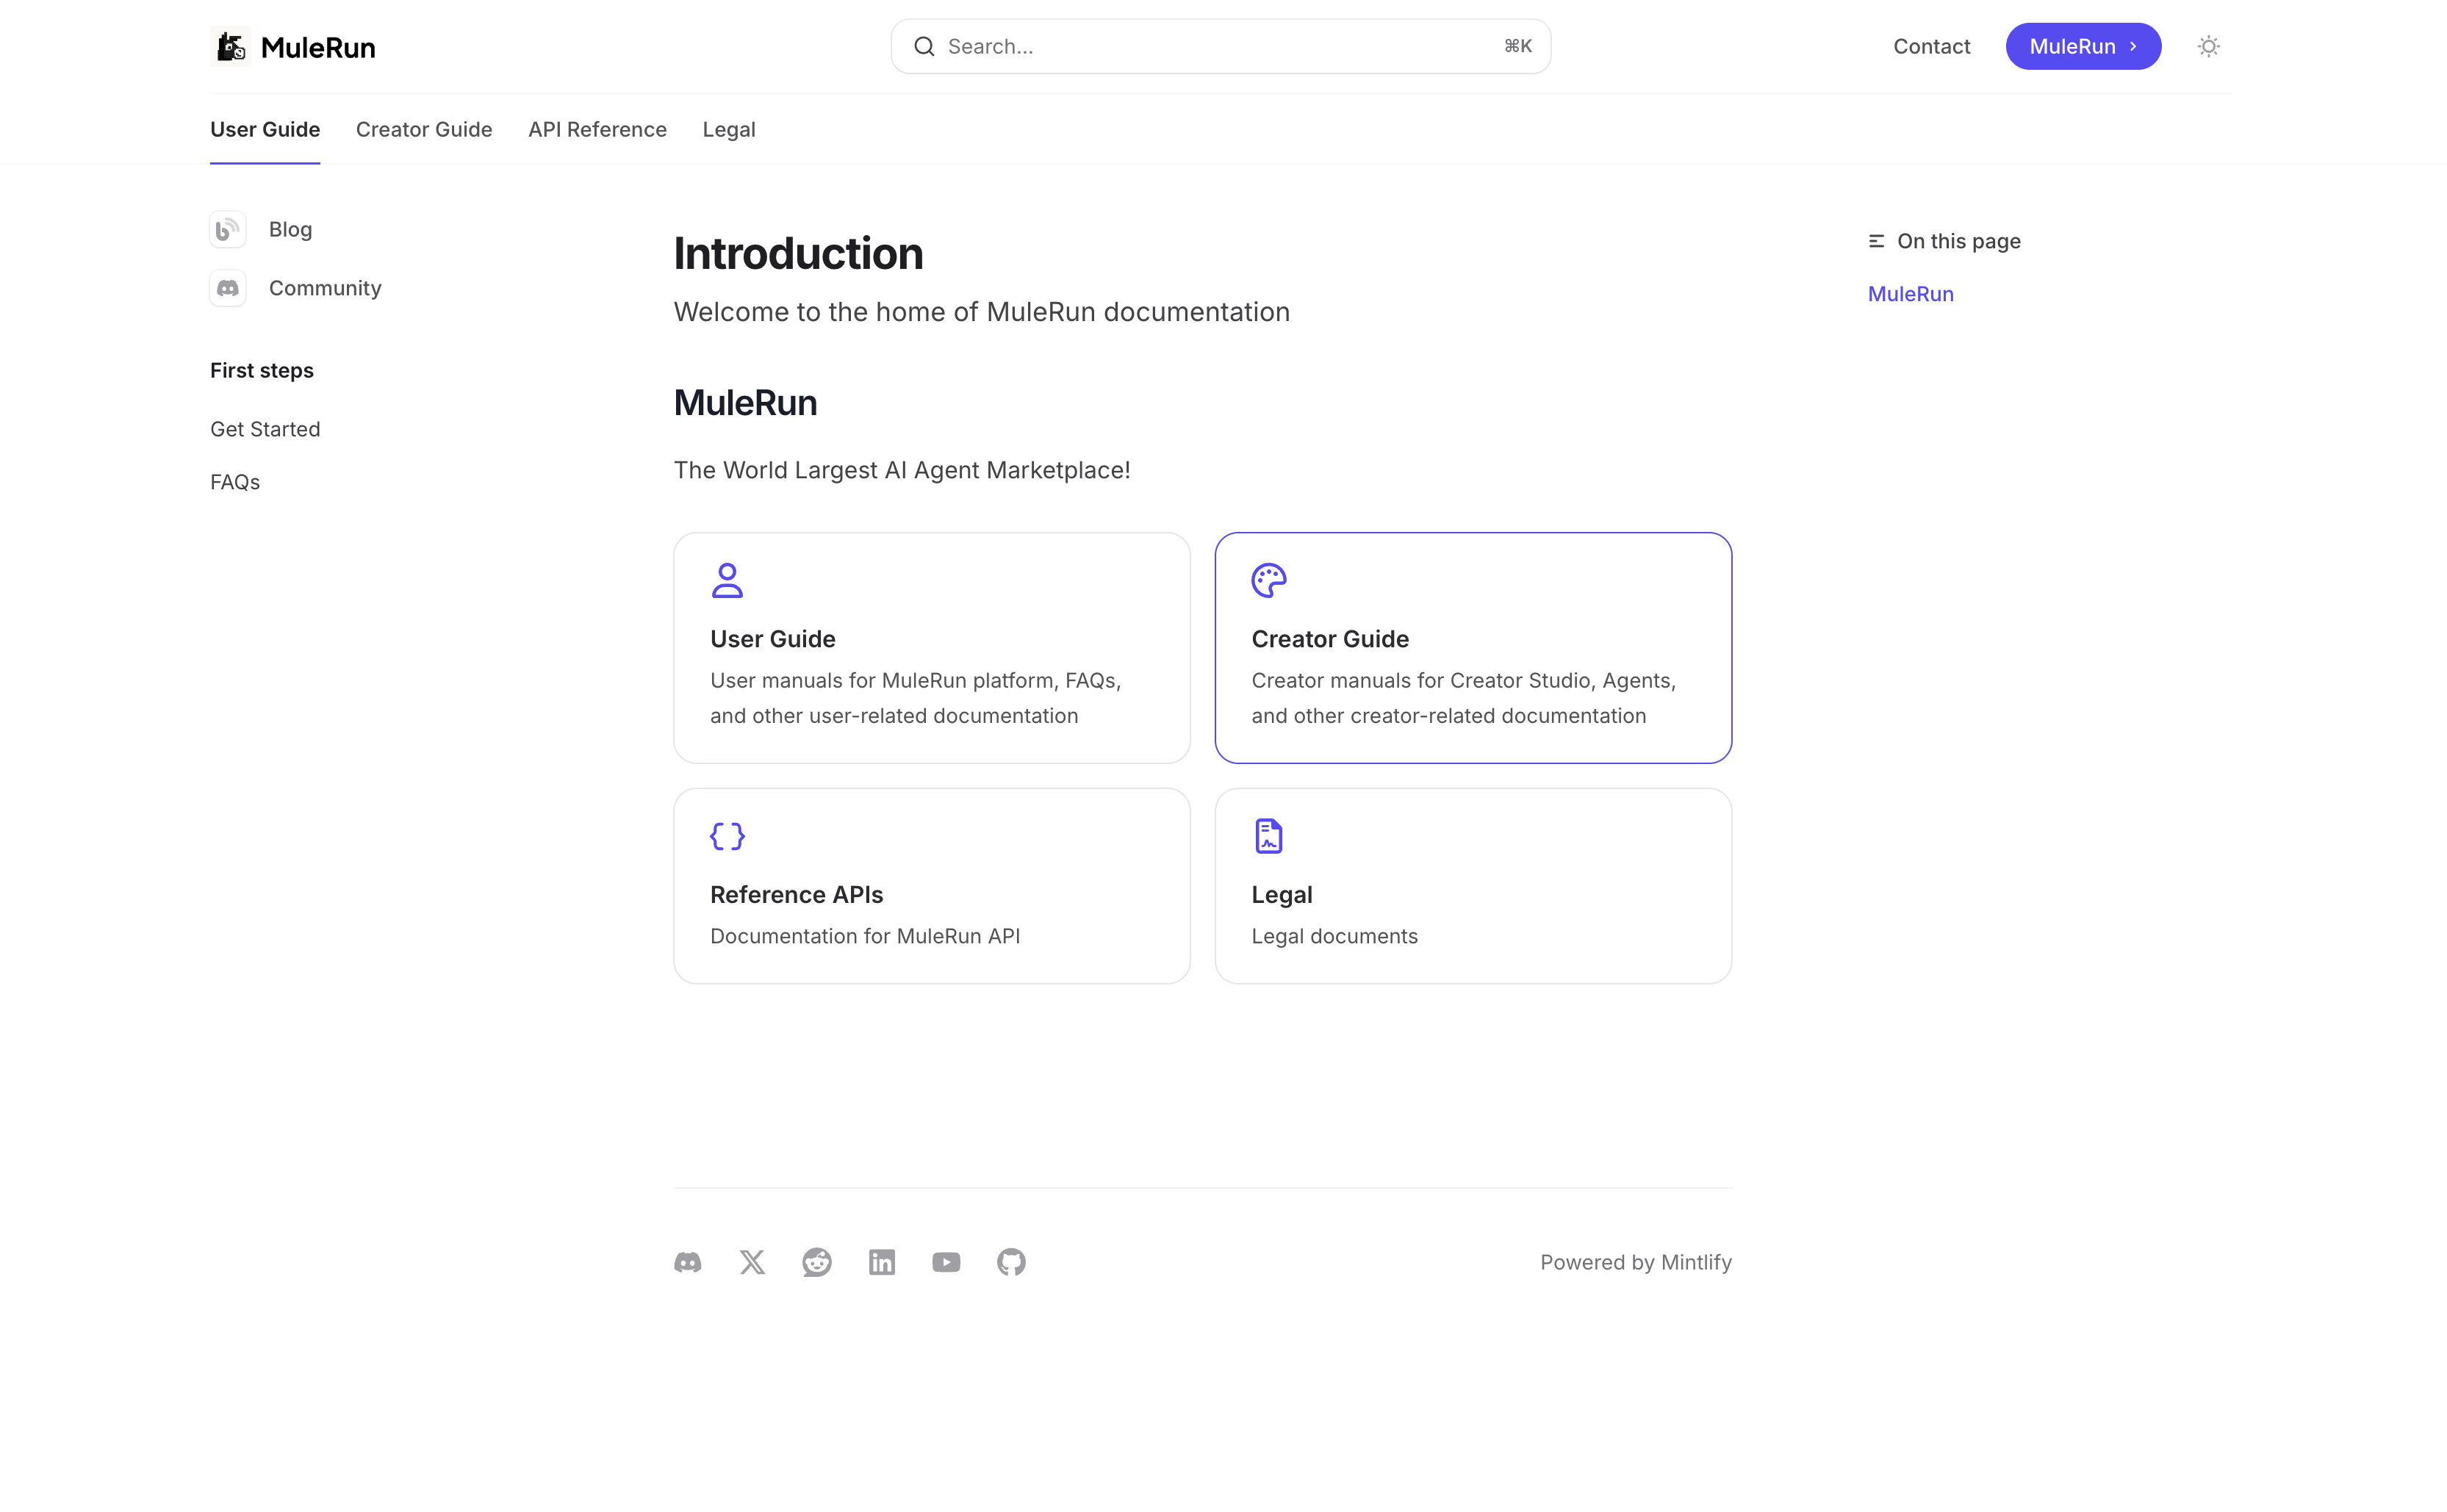This screenshot has height=1512, width=2447.
Task: Open Get Started in sidebar
Action: [265, 429]
